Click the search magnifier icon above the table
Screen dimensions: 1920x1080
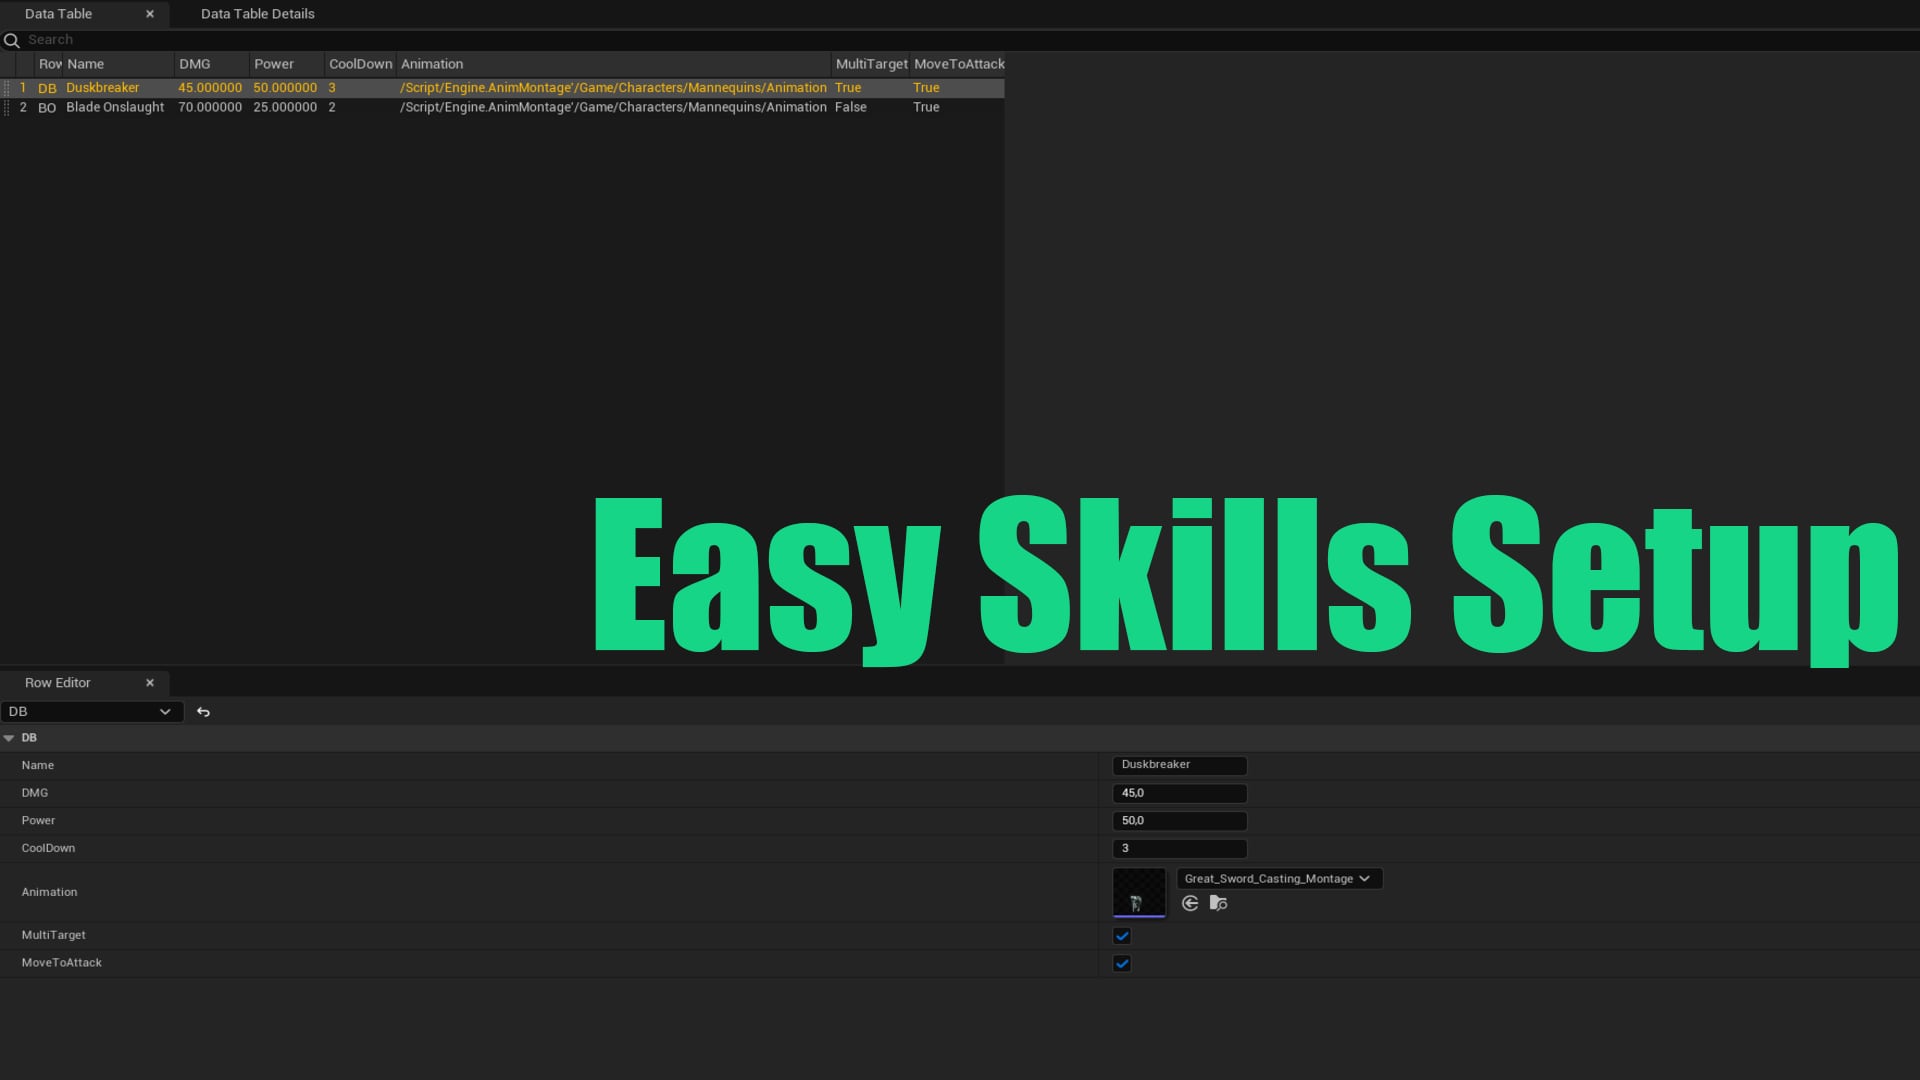tap(12, 40)
